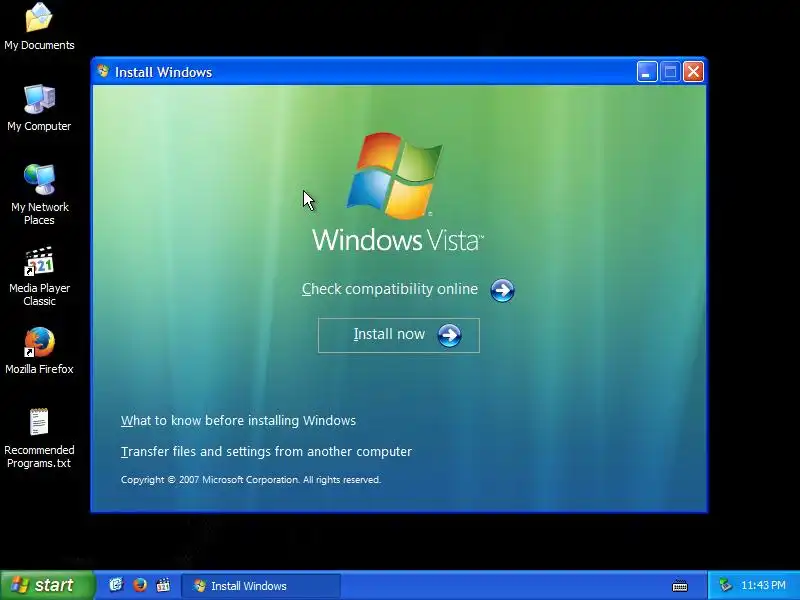Open the Check compatibility online link
Screen dimensions: 800x600
pyautogui.click(x=390, y=289)
